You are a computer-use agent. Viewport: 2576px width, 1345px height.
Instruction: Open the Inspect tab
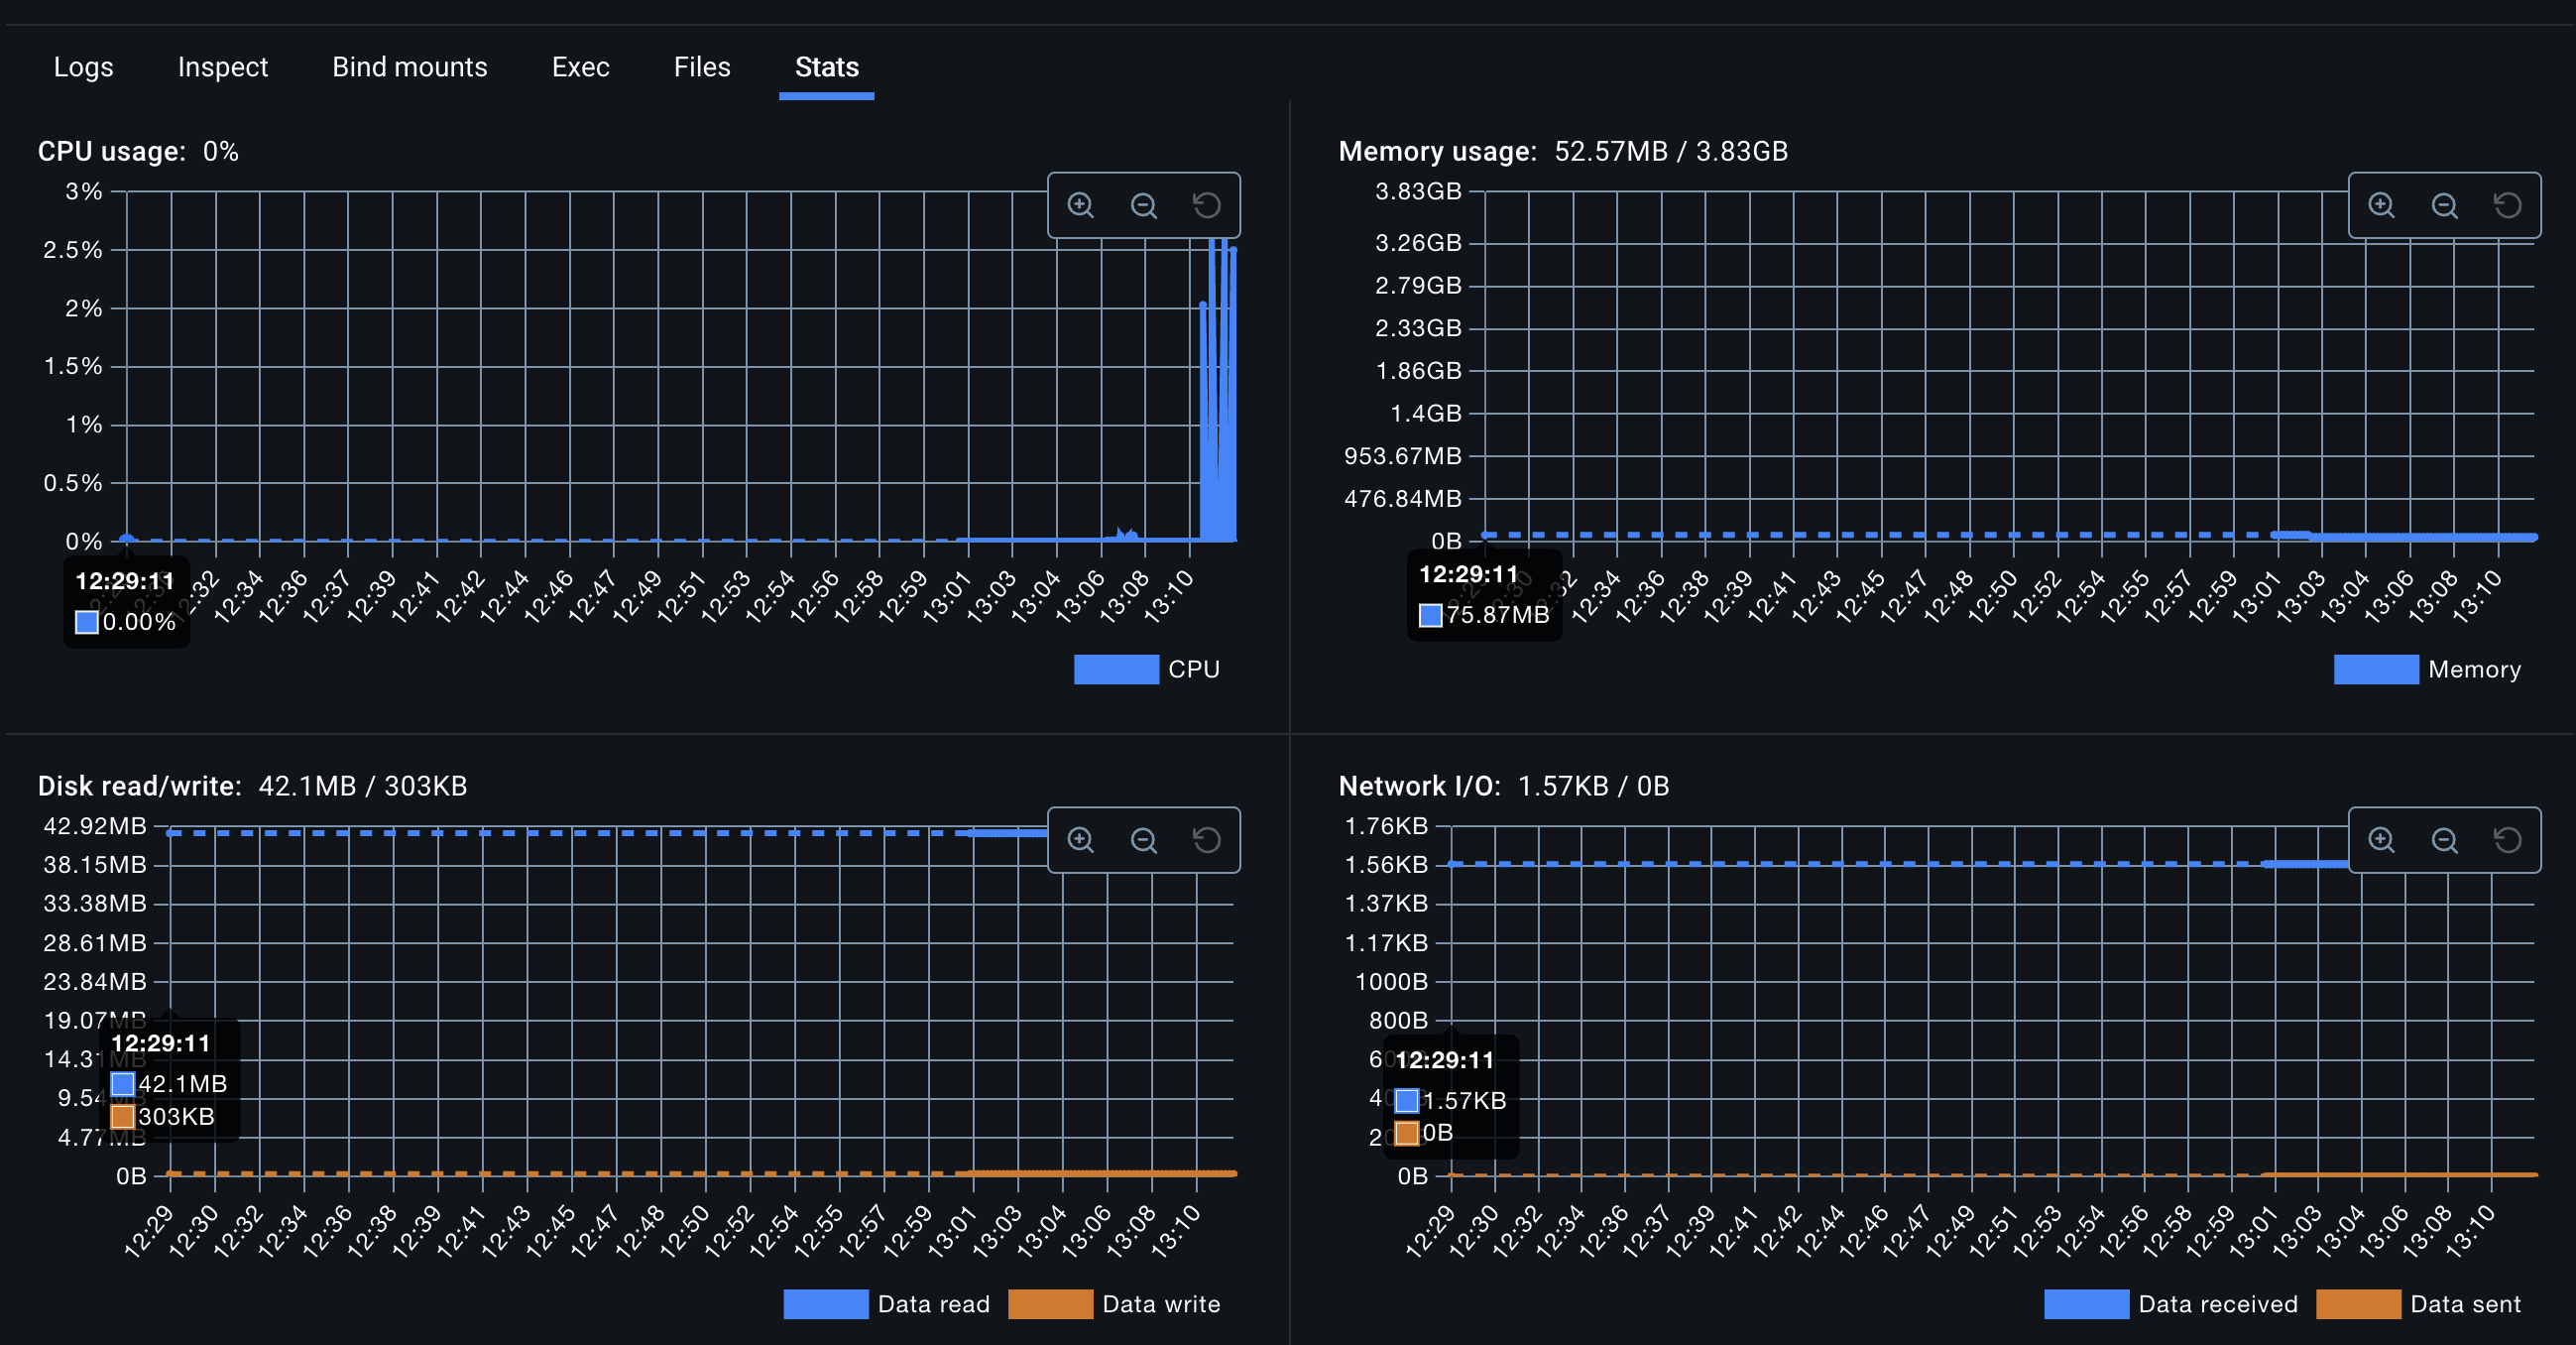(x=222, y=67)
